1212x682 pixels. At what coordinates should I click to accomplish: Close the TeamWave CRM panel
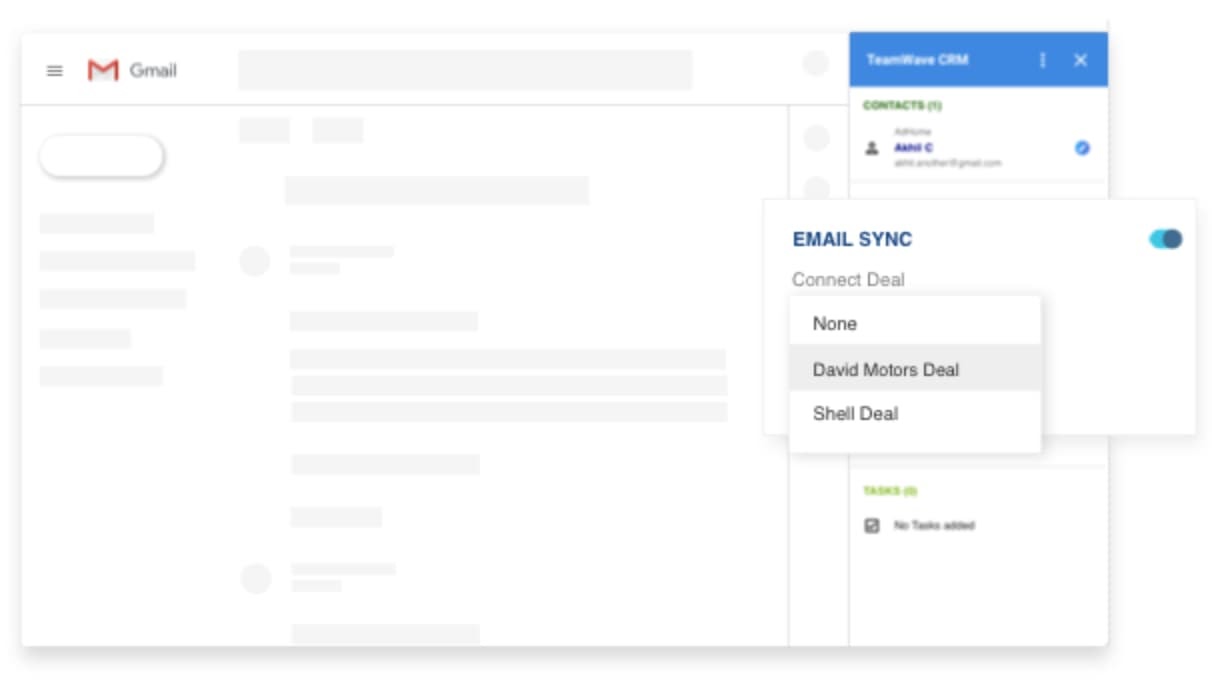pyautogui.click(x=1080, y=60)
